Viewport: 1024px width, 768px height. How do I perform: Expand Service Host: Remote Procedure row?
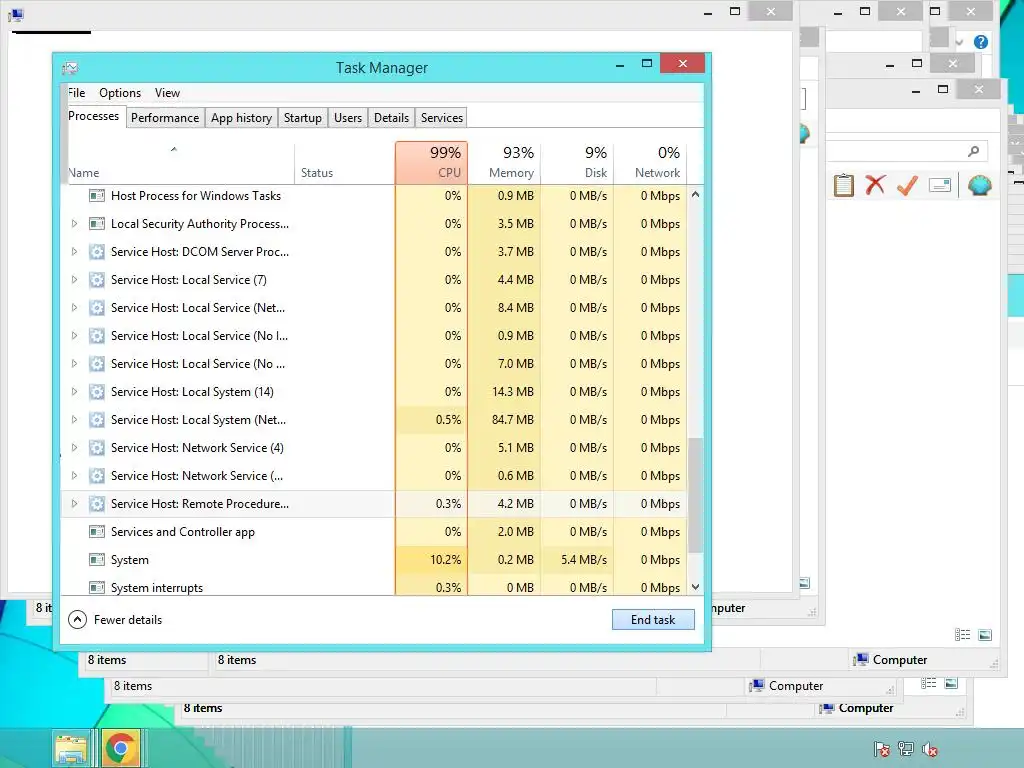pyautogui.click(x=74, y=504)
